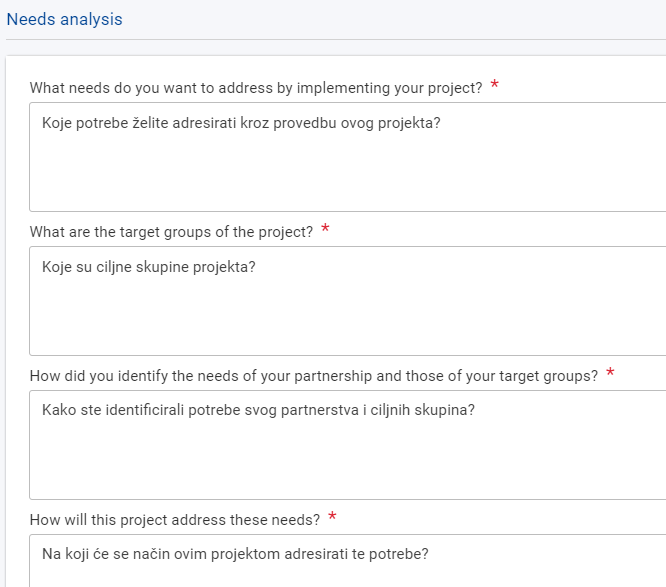The height and width of the screenshot is (587, 666).
Task: Click red asterisk after partnership needs question
Action: [x=610, y=375]
